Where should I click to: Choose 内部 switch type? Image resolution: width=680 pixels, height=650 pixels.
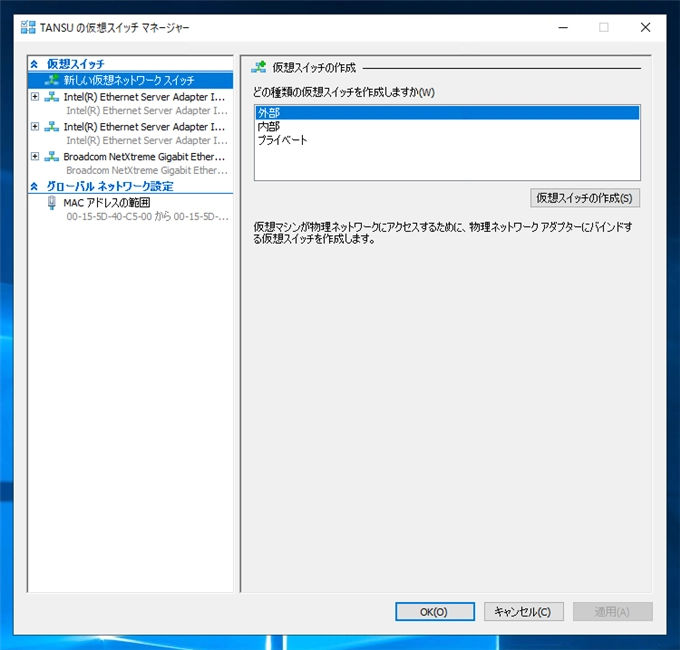coord(447,127)
